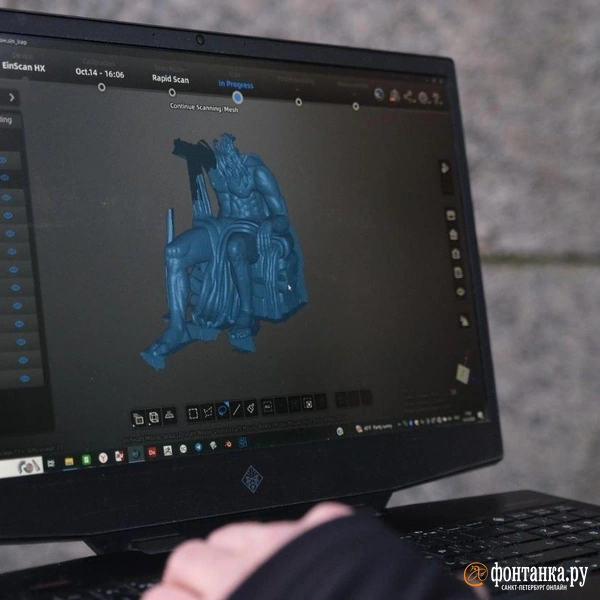This screenshot has height=600, width=600.
Task: Toggle the bottommost eye icon in left panel
Action: [x=25, y=378]
